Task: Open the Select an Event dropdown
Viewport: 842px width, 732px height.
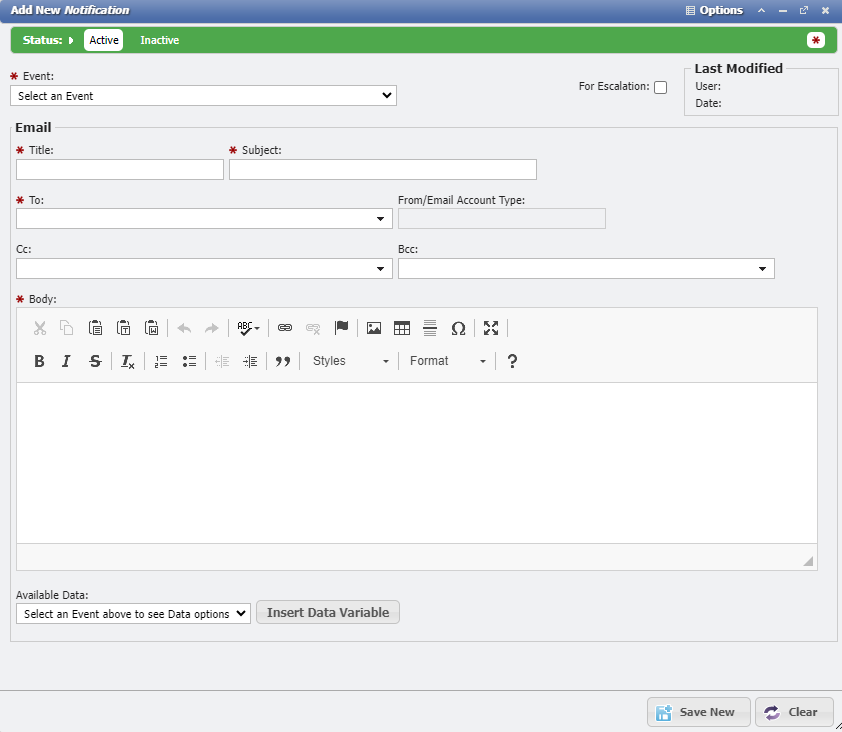Action: pos(203,96)
